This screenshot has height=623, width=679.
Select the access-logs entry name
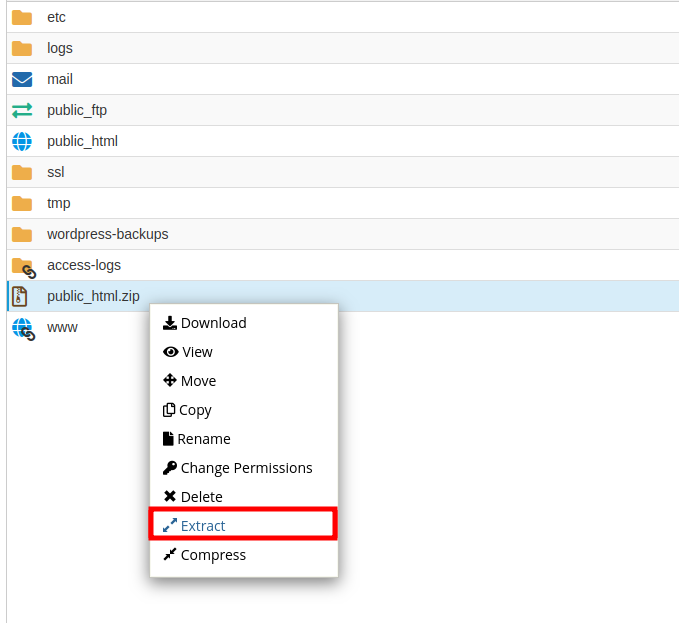coord(84,265)
